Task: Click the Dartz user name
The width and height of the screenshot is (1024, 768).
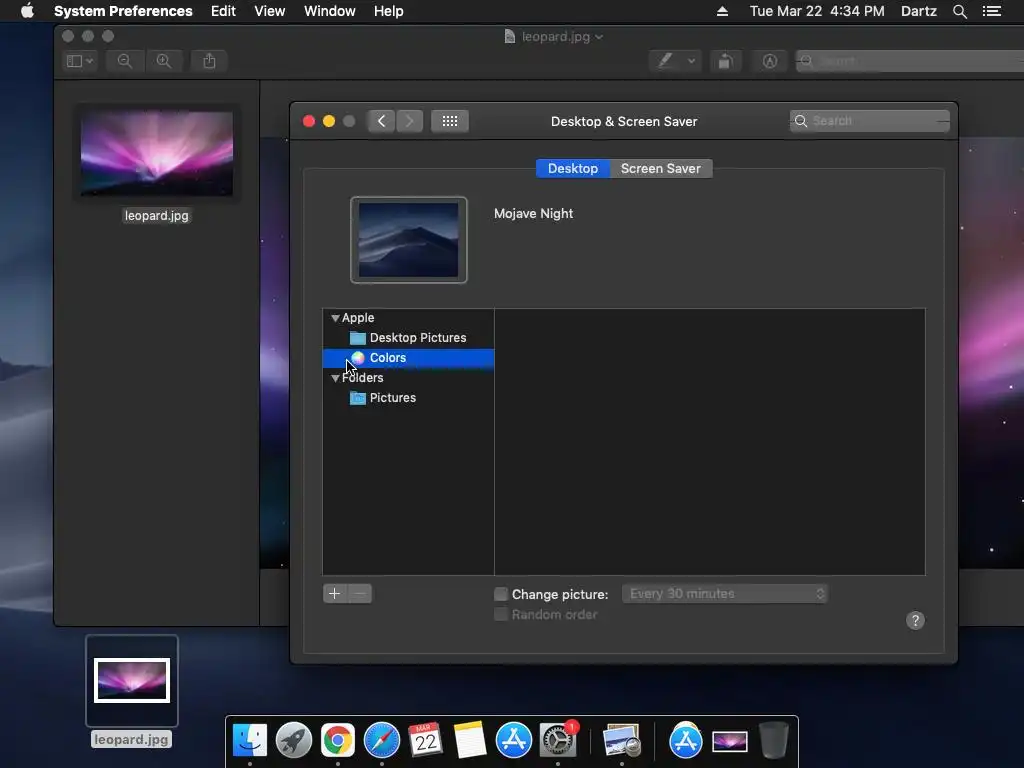Action: pos(918,11)
